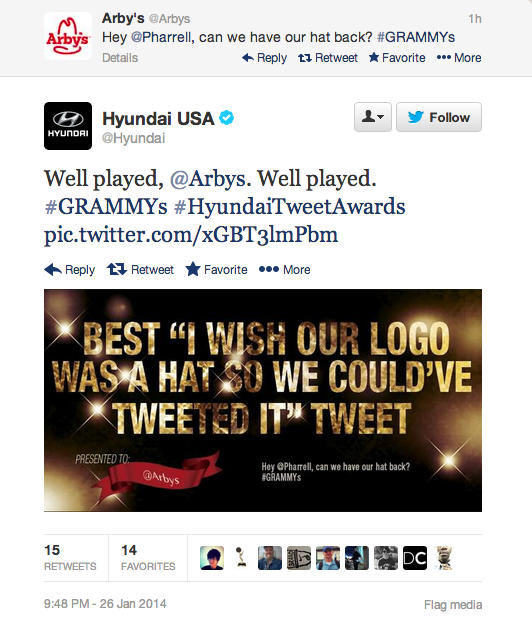
Task: Click the Arby's logo avatar
Action: (x=68, y=36)
